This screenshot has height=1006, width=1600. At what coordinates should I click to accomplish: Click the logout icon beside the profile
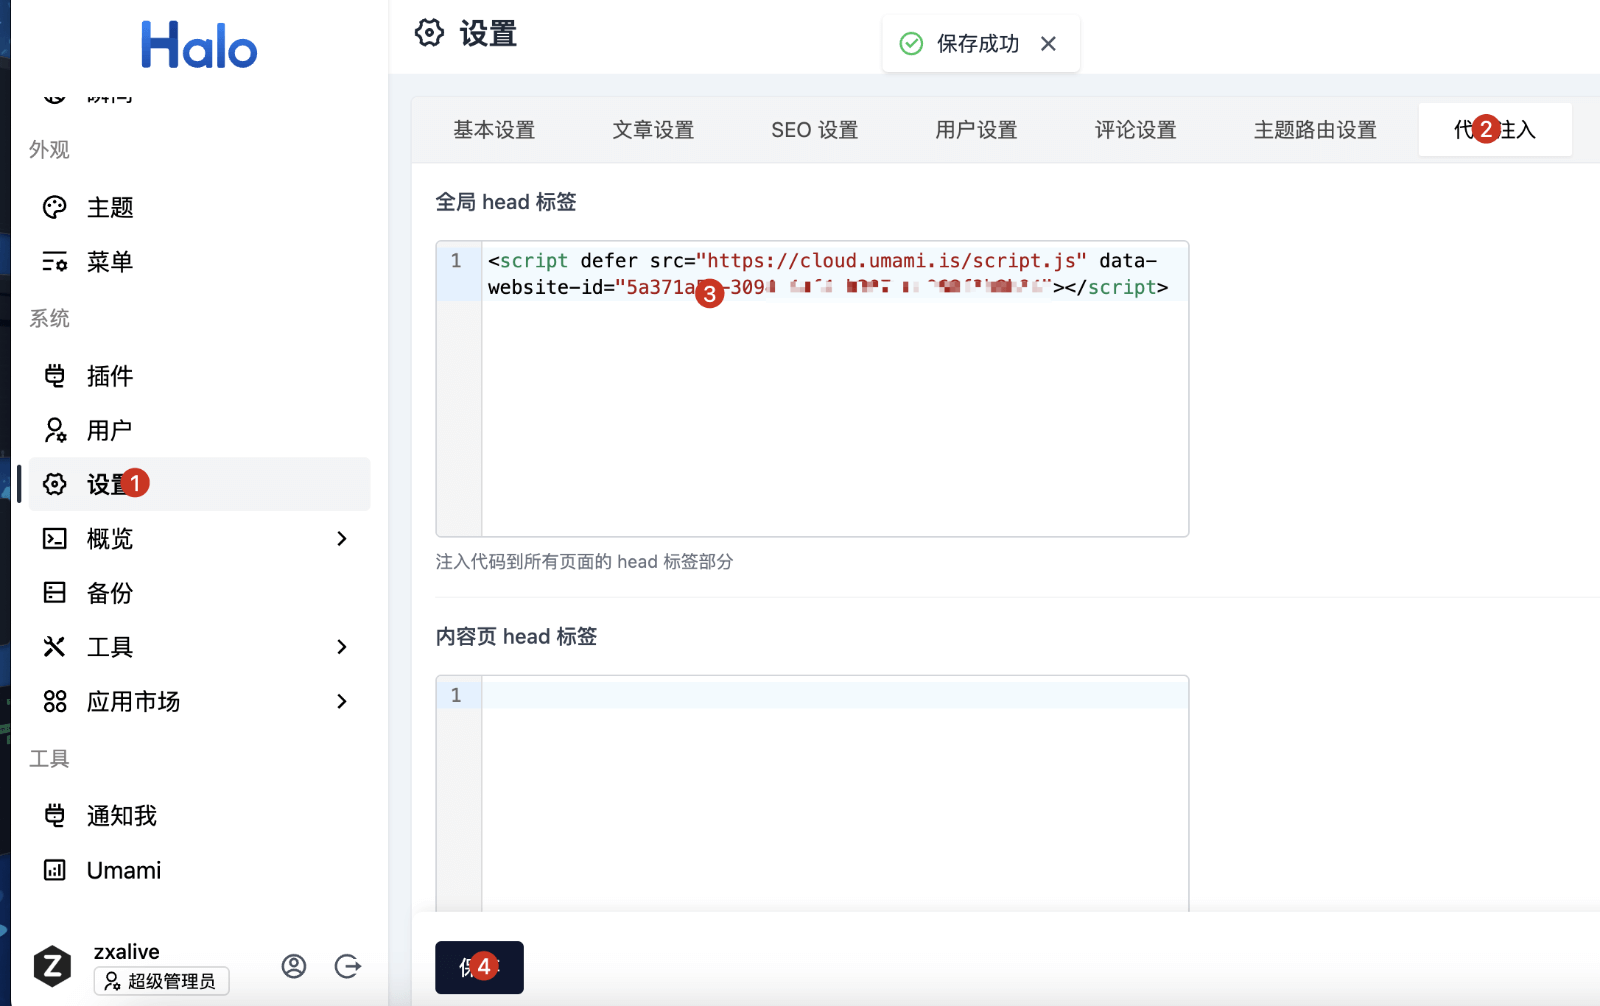[348, 966]
